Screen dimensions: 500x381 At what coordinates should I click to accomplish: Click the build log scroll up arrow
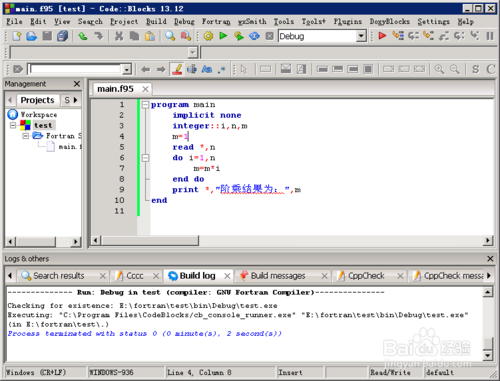pyautogui.click(x=488, y=292)
